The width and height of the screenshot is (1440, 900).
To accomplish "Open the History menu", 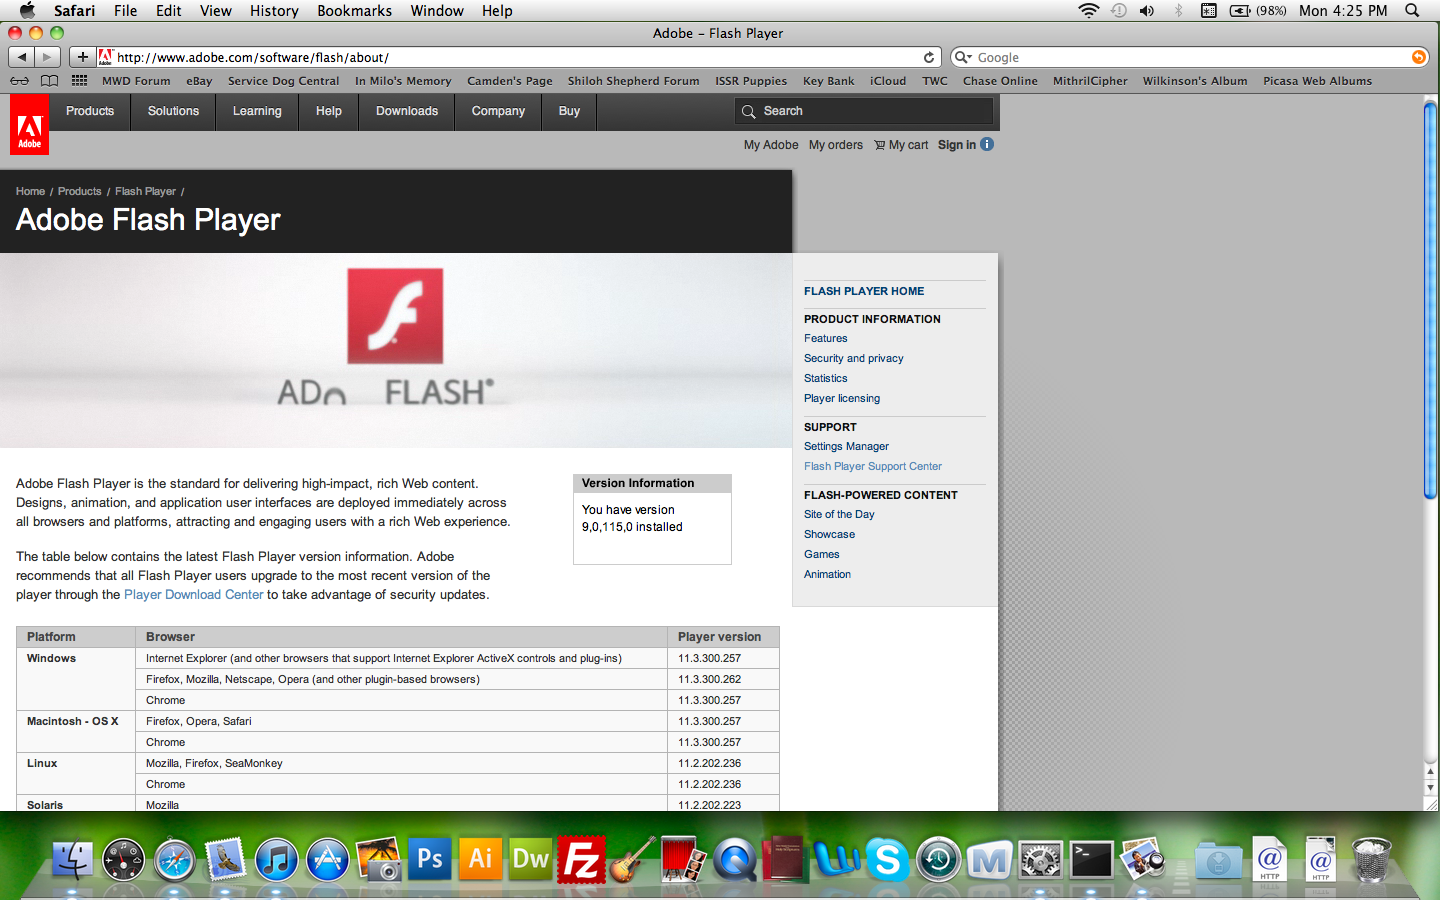I will (274, 10).
